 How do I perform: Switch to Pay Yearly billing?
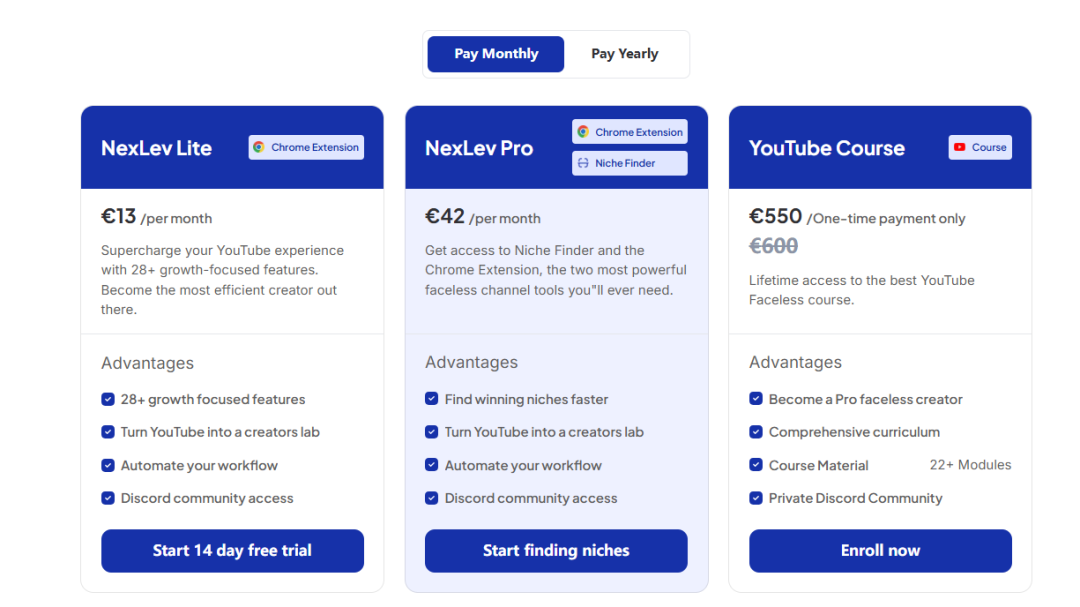coord(624,54)
